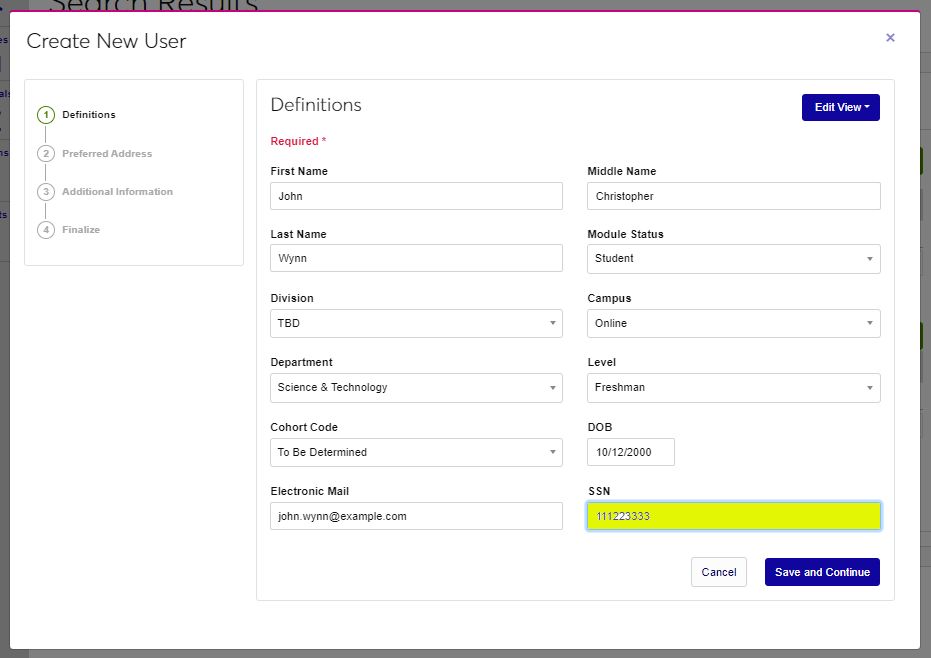The height and width of the screenshot is (658, 931).
Task: Close the Create New User dialog
Action: 890,38
